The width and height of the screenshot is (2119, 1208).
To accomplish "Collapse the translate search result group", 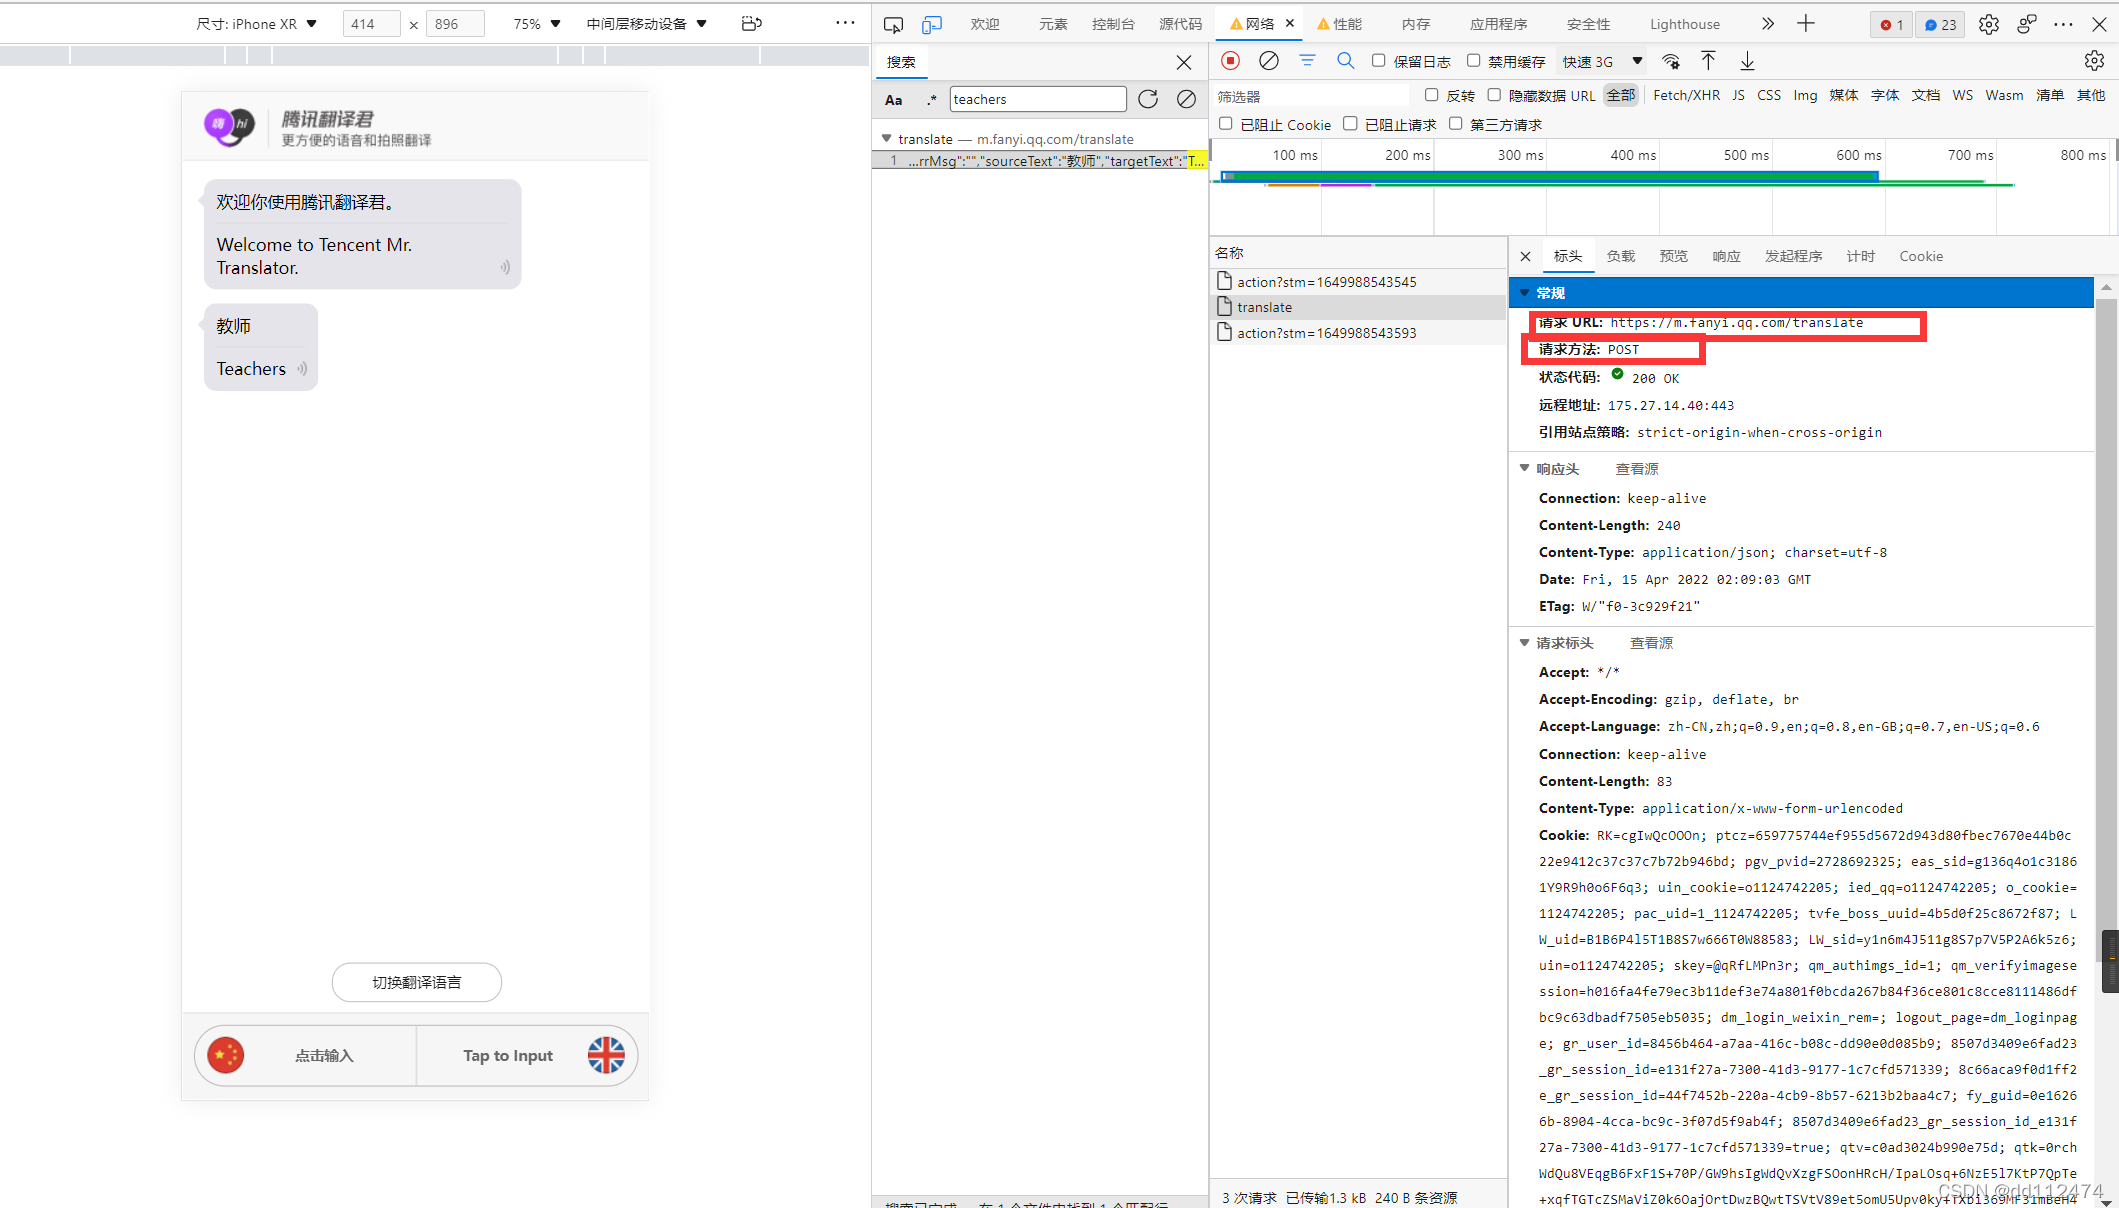I will click(886, 139).
